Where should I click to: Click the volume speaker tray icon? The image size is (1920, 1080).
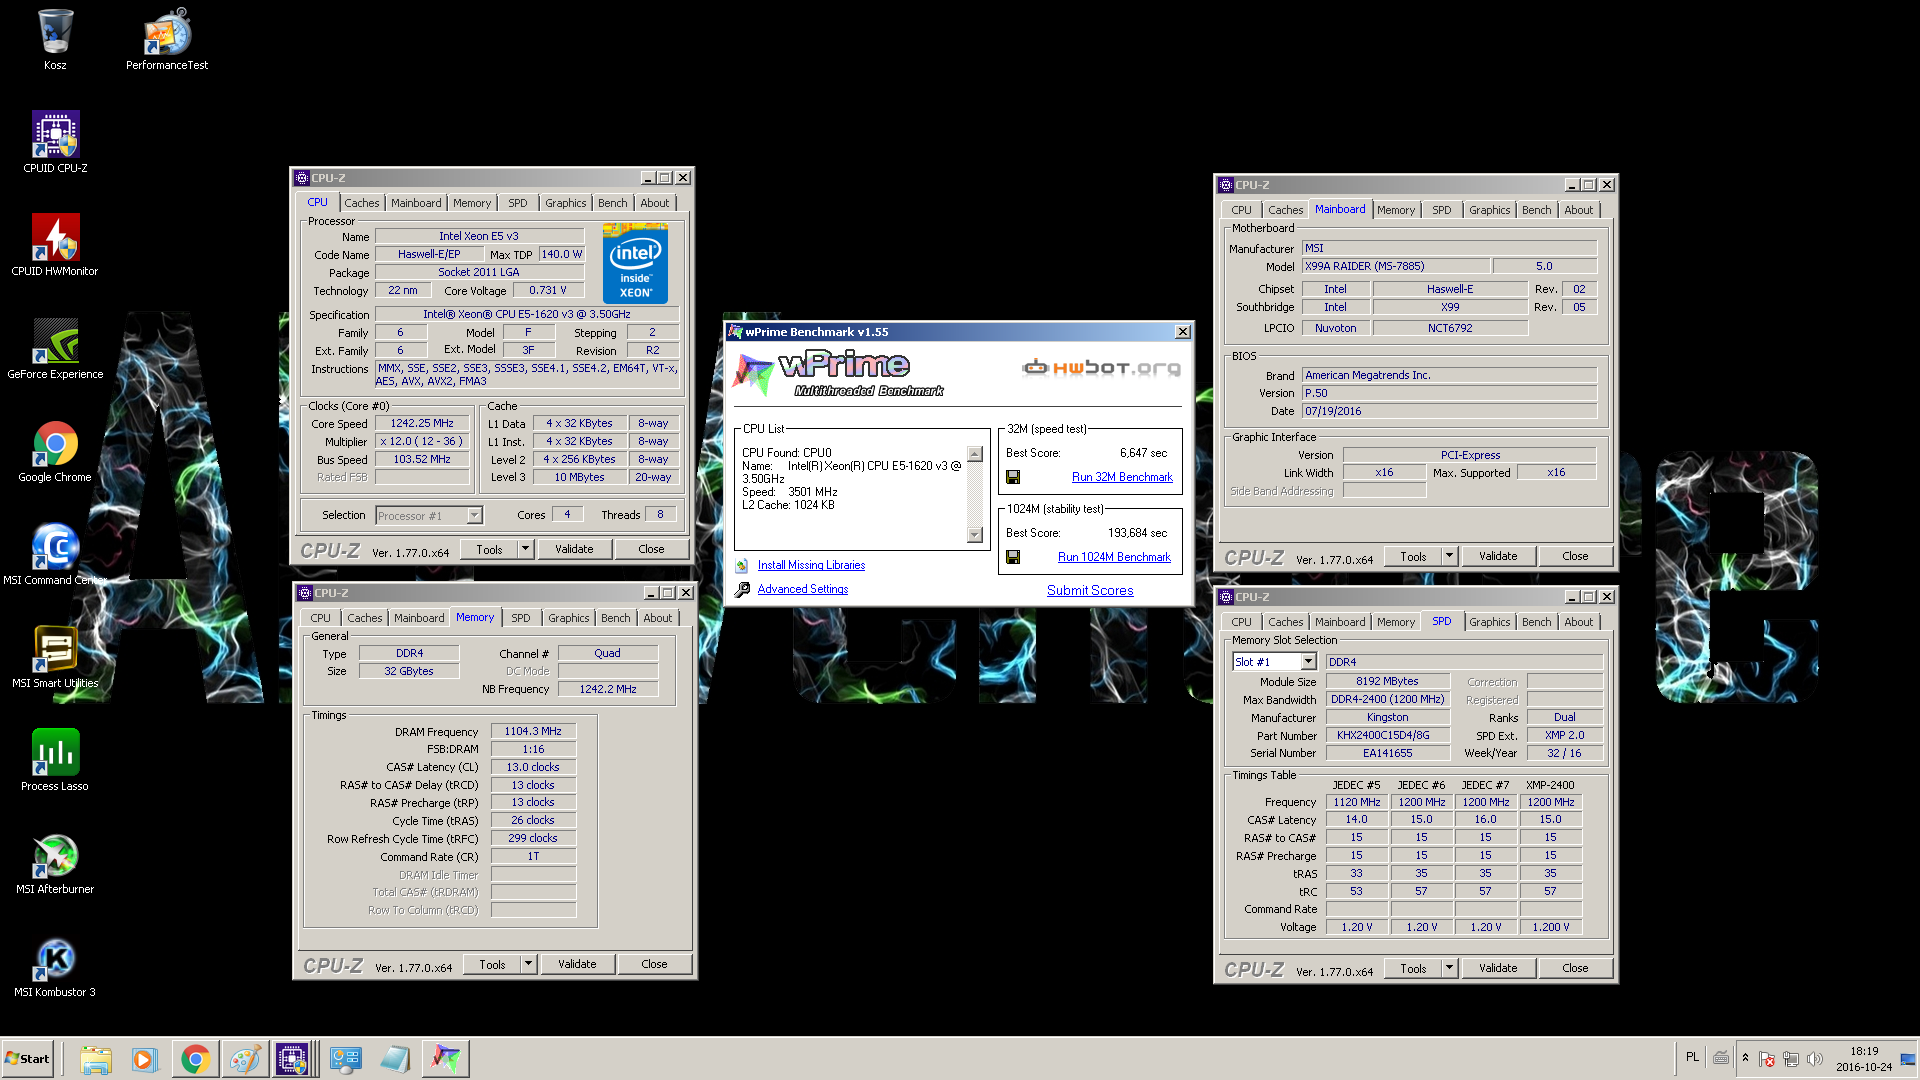[x=1815, y=1058]
